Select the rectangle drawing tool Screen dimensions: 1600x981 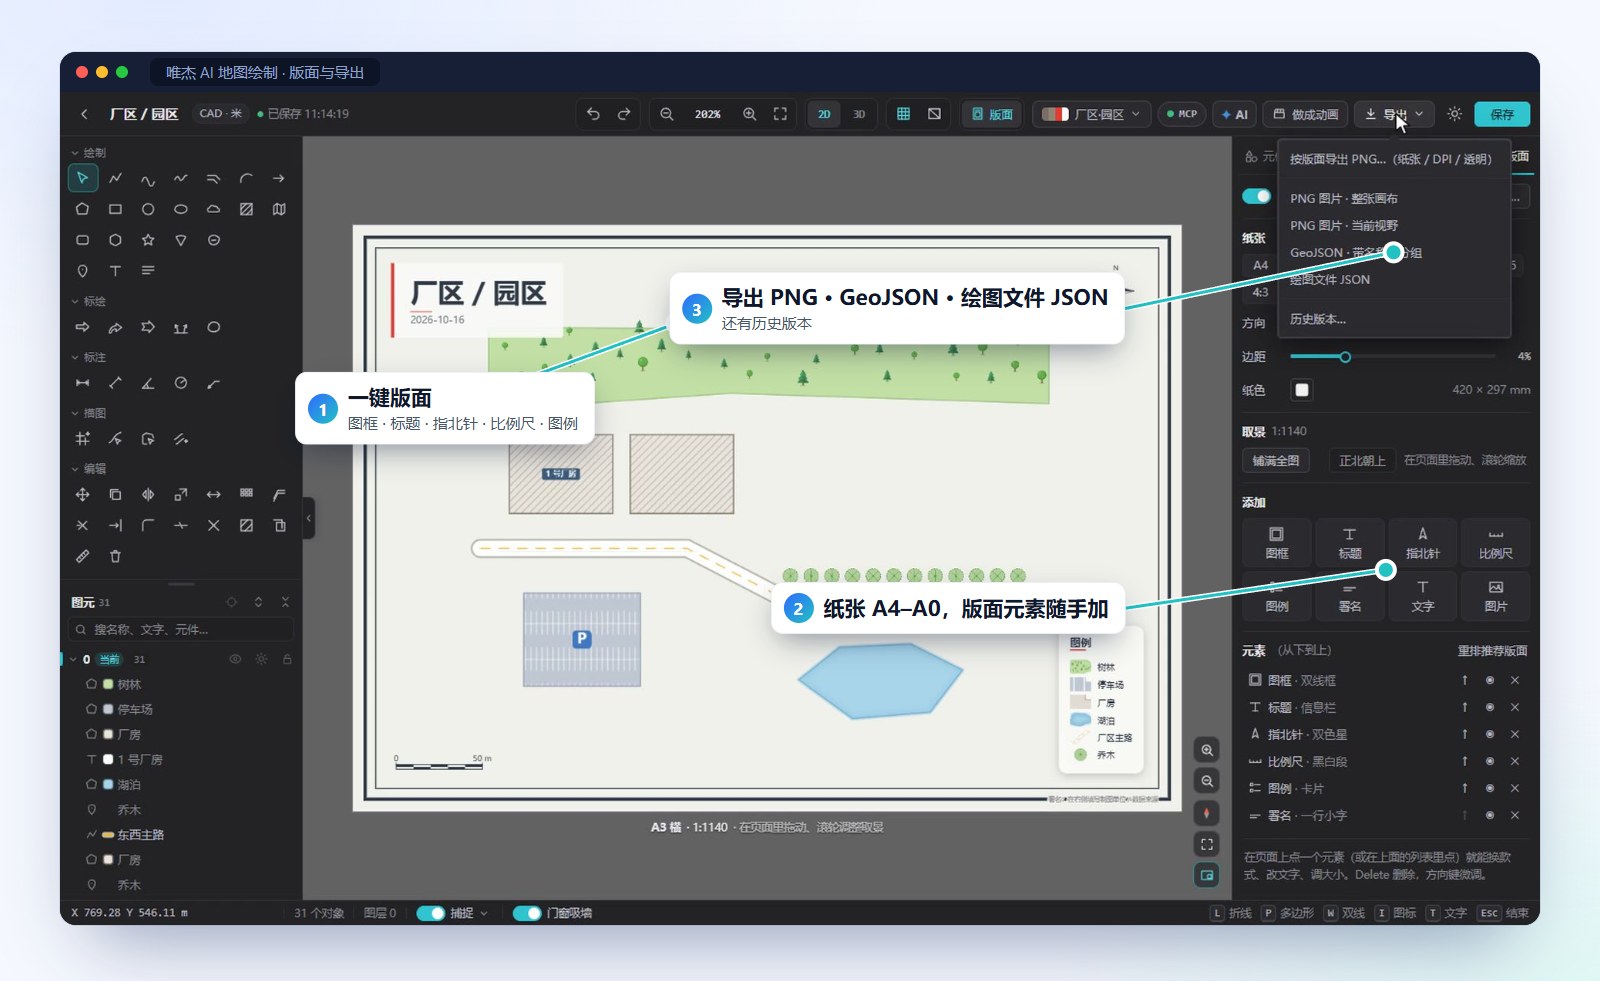click(115, 209)
